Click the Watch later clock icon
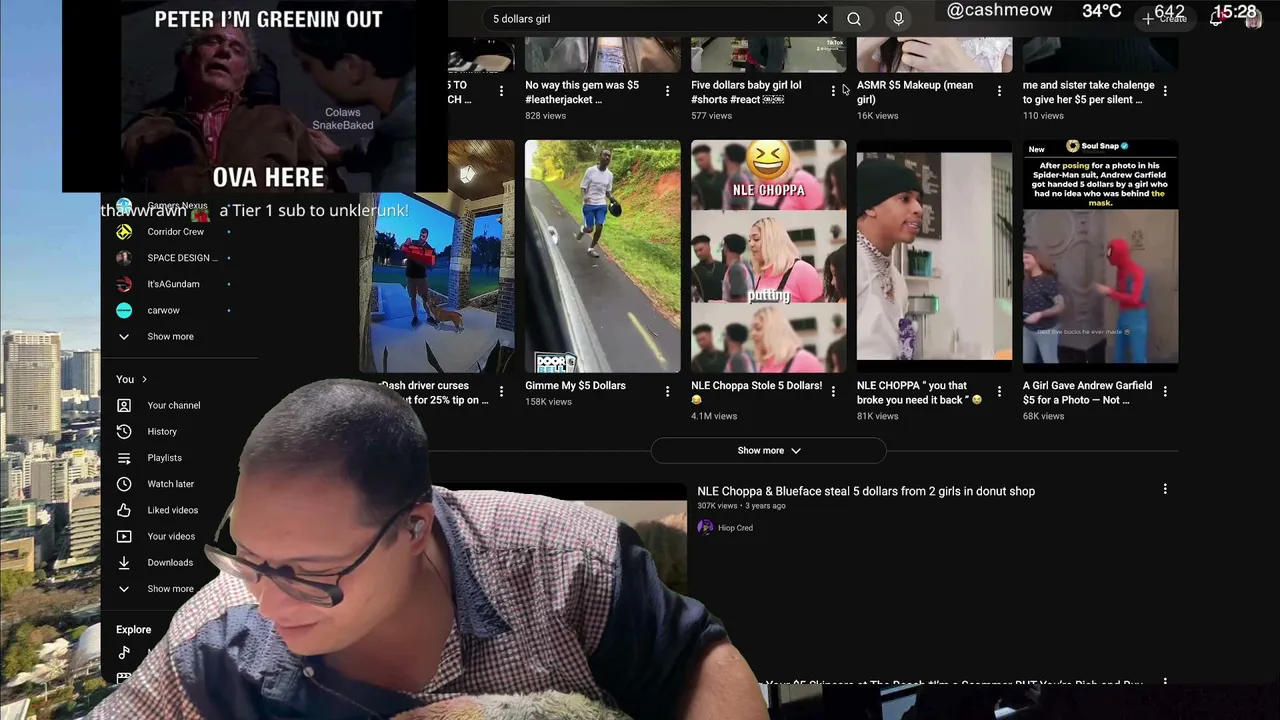Viewport: 1280px width, 720px height. click(124, 484)
